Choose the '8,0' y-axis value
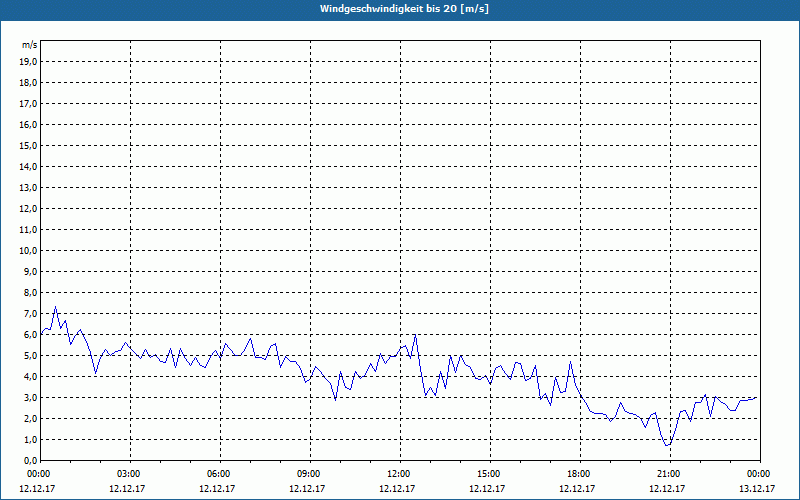Viewport: 800px width, 500px height. click(x=30, y=292)
